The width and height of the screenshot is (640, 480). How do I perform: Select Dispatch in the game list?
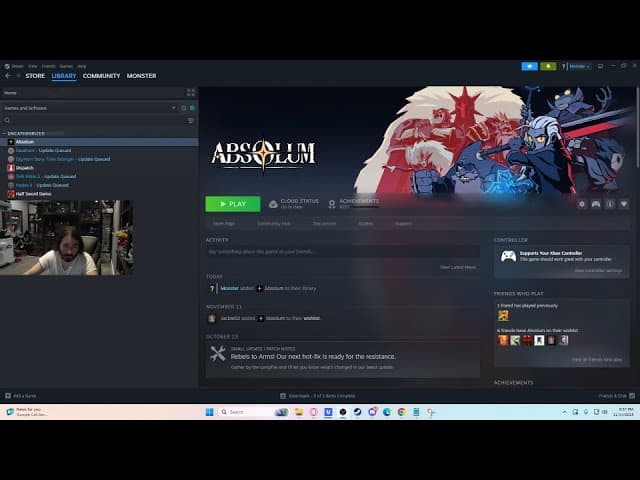[x=24, y=168]
